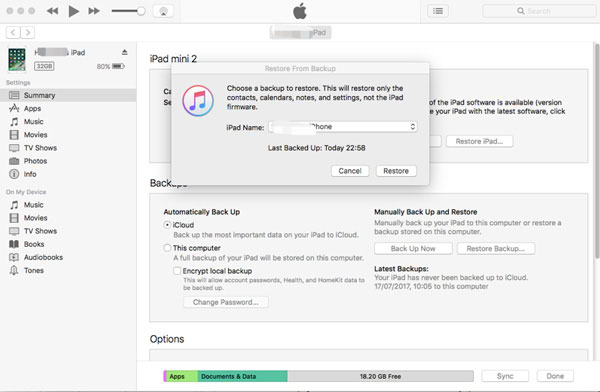Open Info in the Settings sidebar
Screen dimensions: 600x392
pos(68,174)
